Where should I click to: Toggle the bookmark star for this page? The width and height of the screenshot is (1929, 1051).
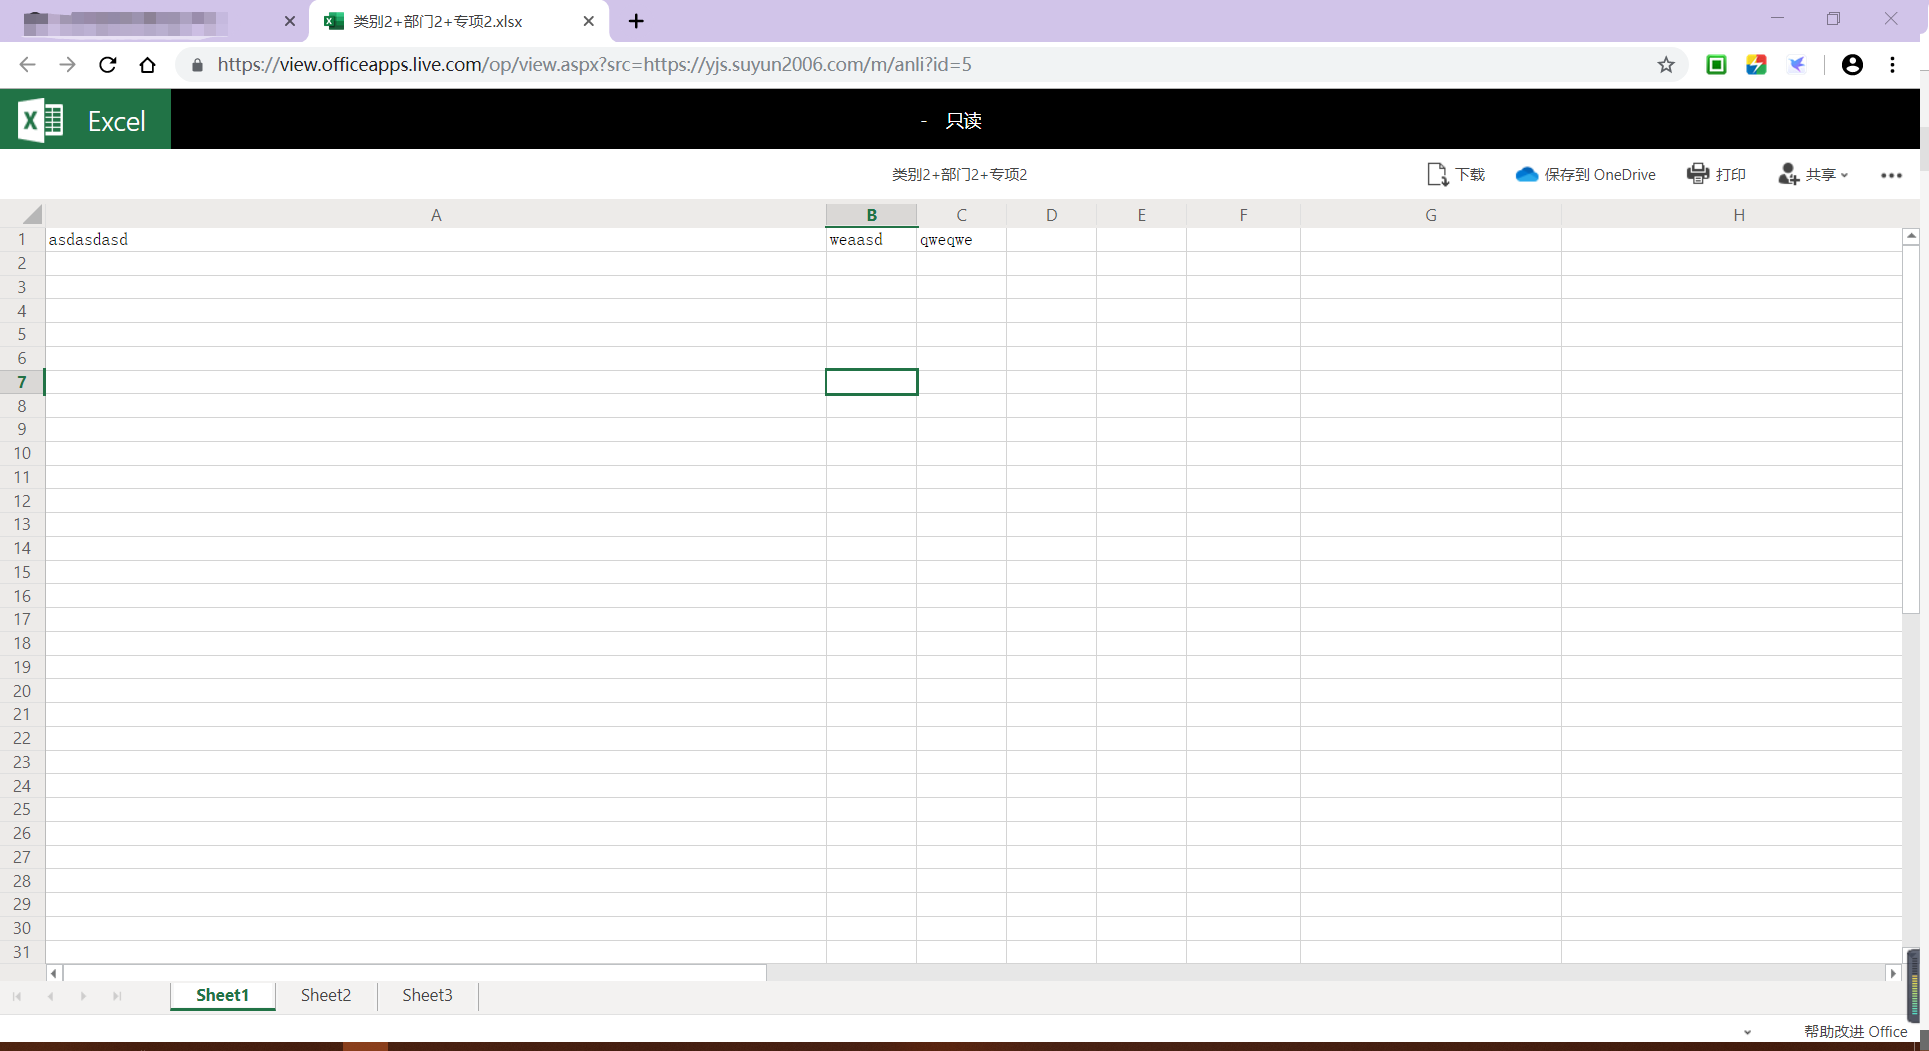(1666, 64)
